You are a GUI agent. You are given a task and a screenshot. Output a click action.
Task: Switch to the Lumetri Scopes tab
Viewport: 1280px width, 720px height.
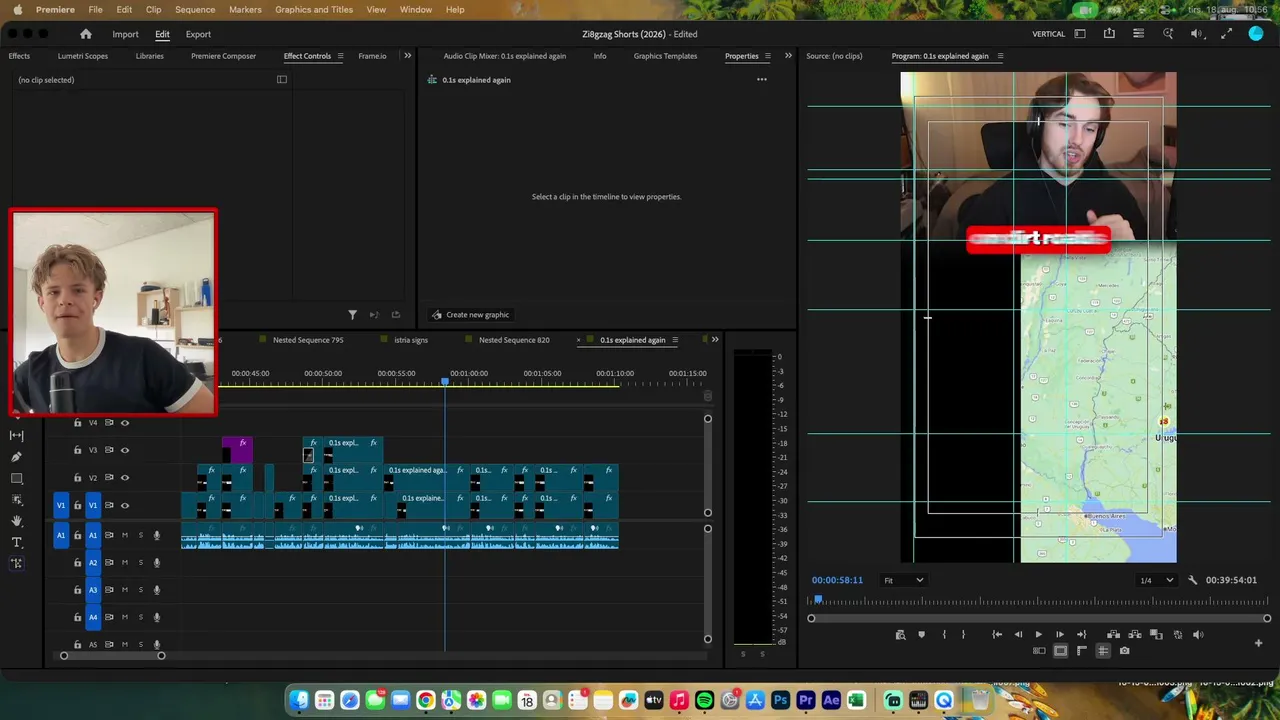(x=83, y=56)
